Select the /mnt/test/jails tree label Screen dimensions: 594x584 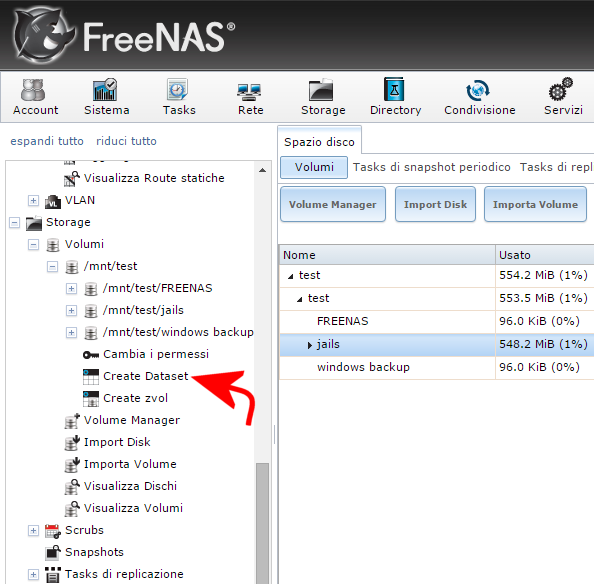pyautogui.click(x=143, y=310)
